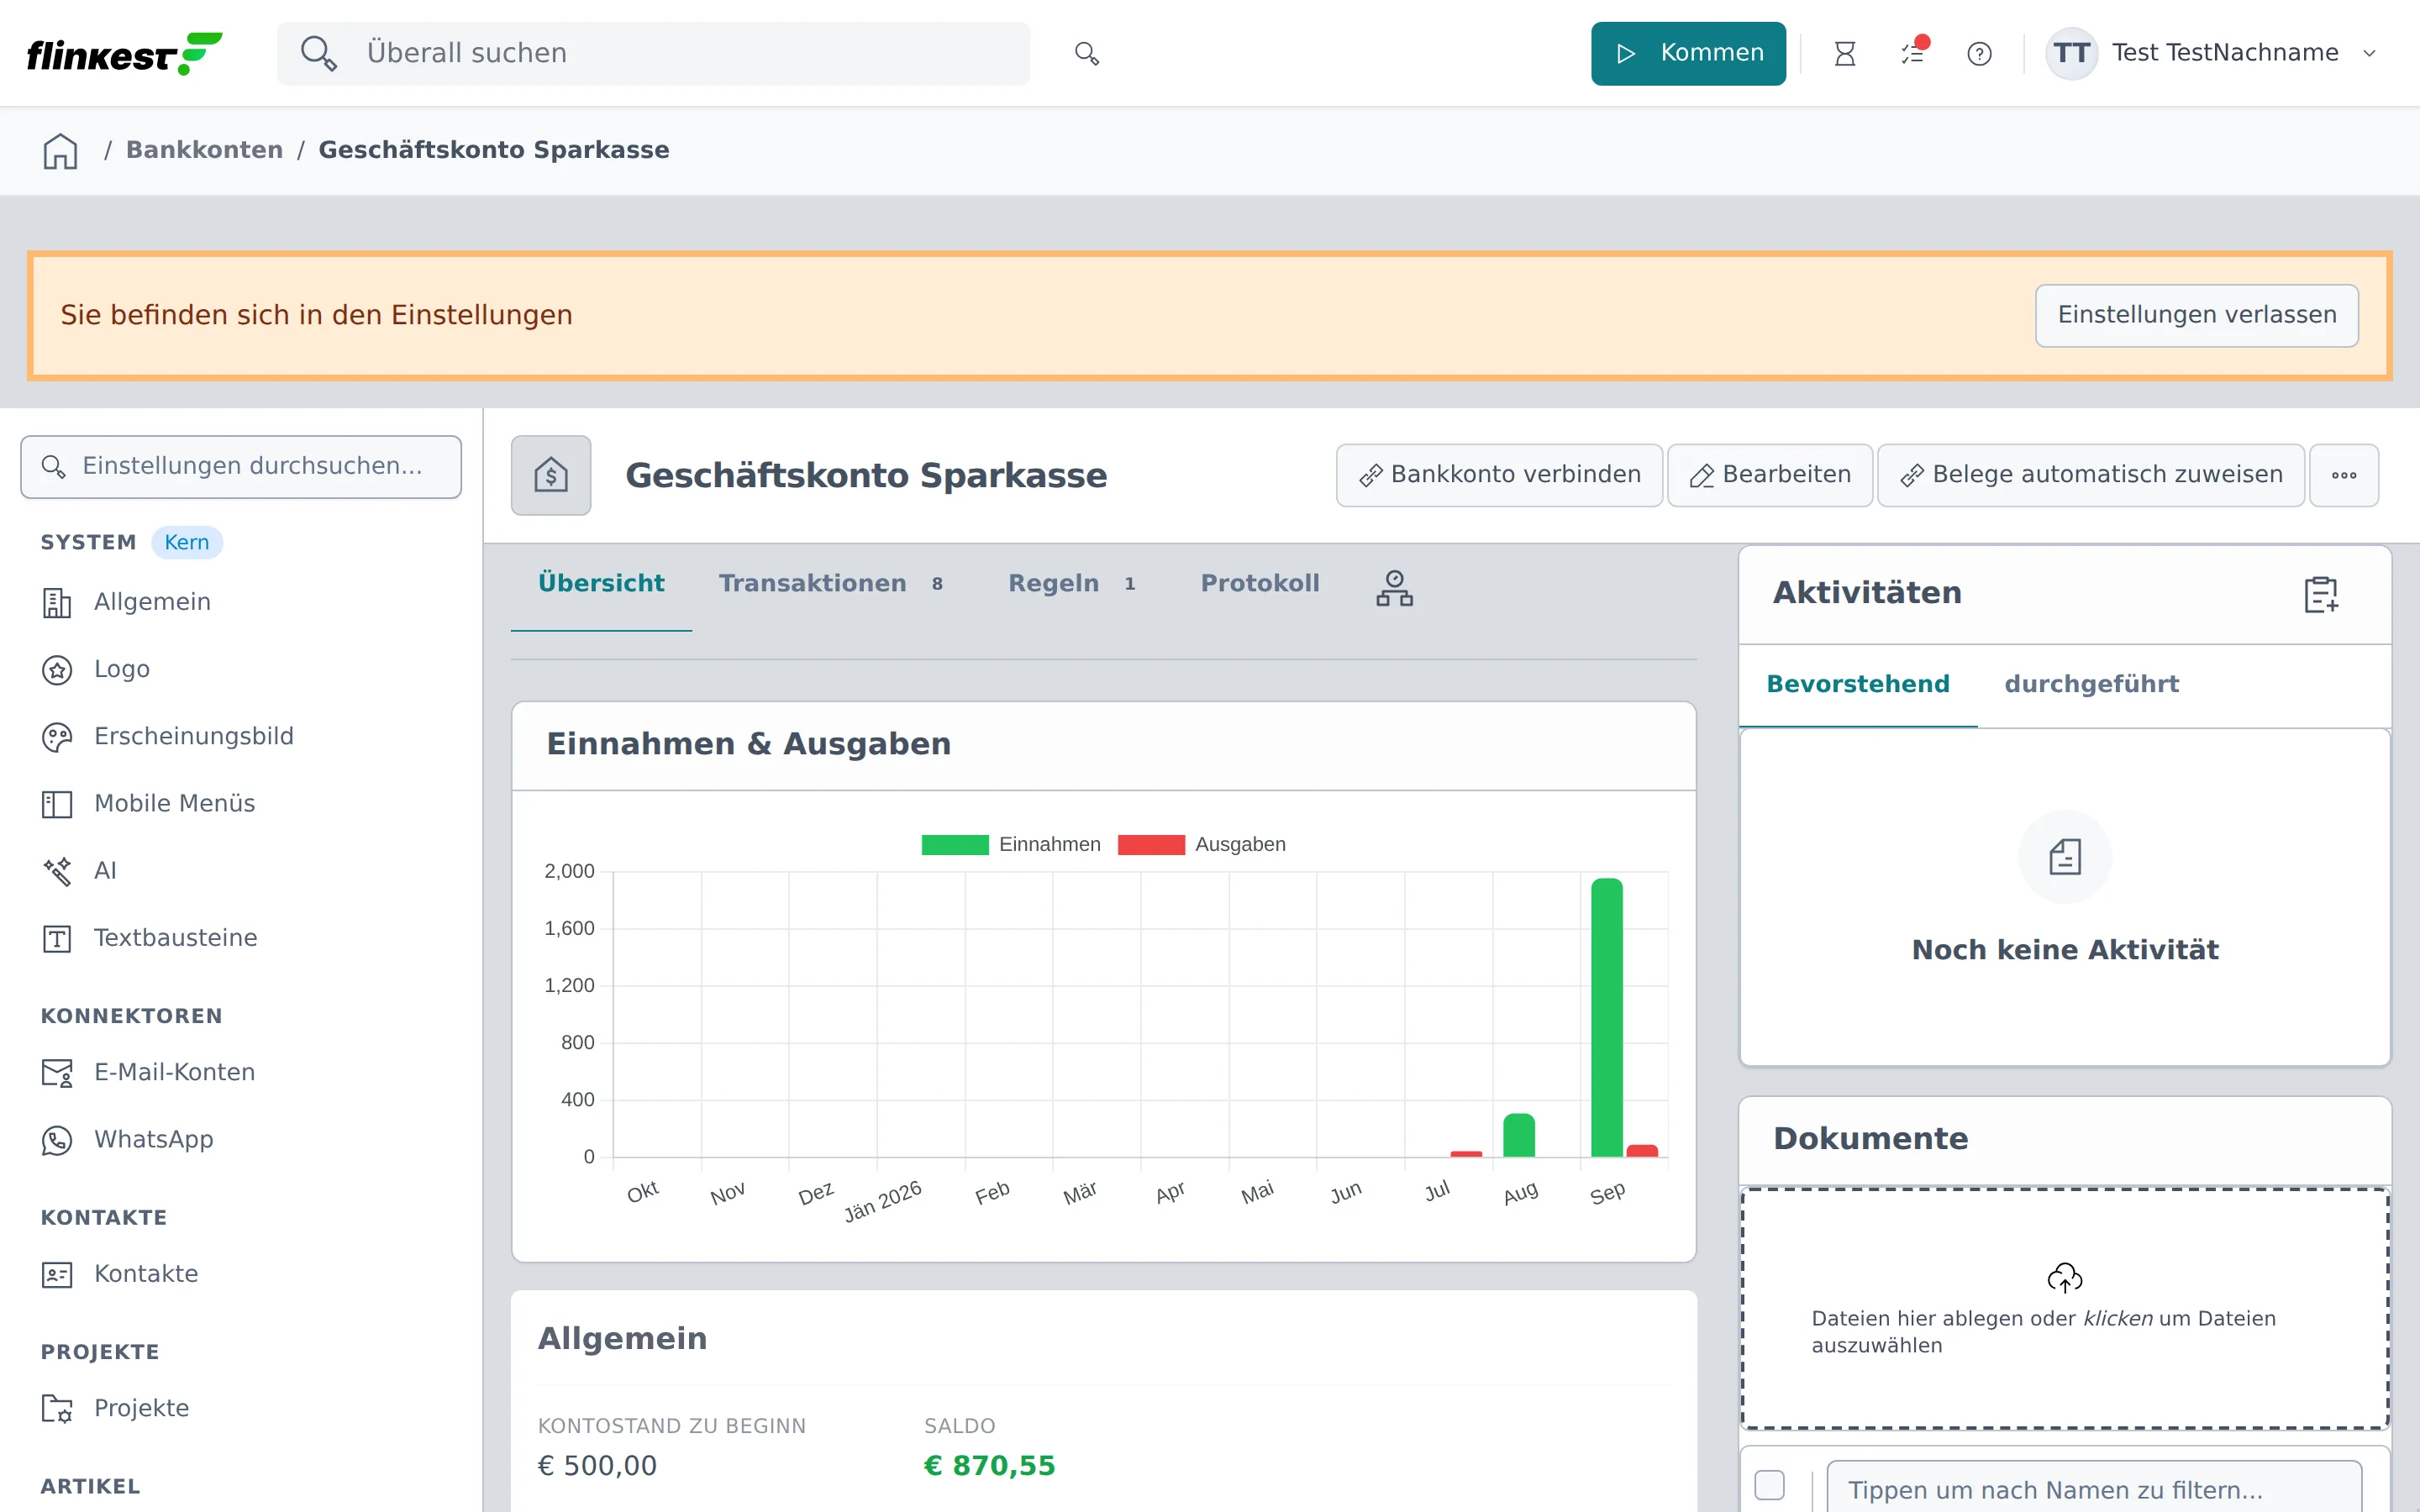The width and height of the screenshot is (2420, 1512).
Task: Click Einstellungen verlassen button
Action: pos(2197,315)
